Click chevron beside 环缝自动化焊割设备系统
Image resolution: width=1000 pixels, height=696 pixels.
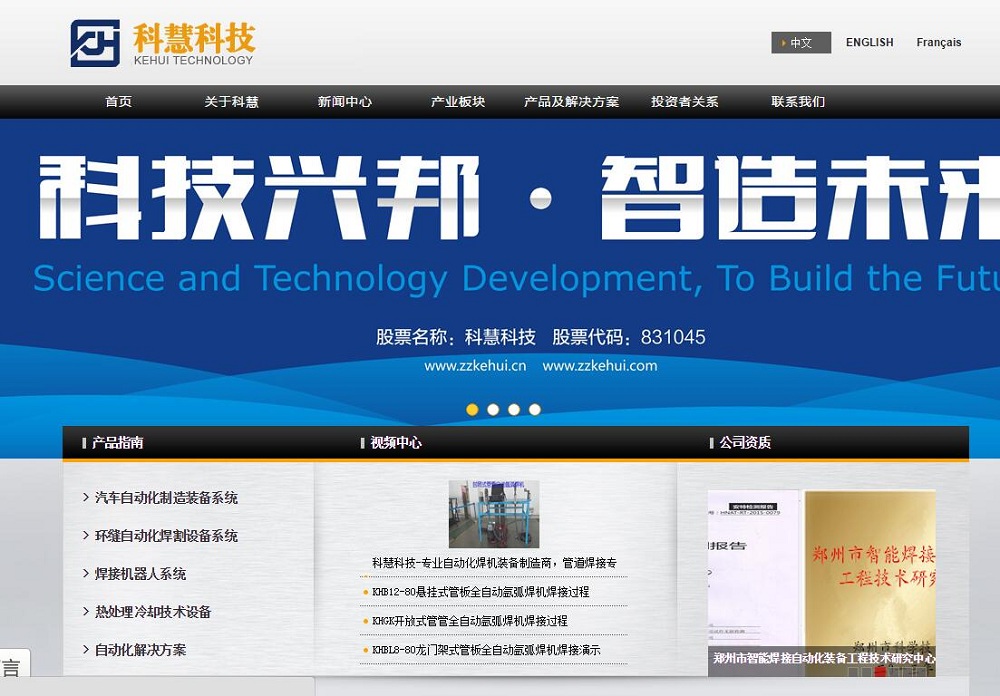pyautogui.click(x=85, y=535)
